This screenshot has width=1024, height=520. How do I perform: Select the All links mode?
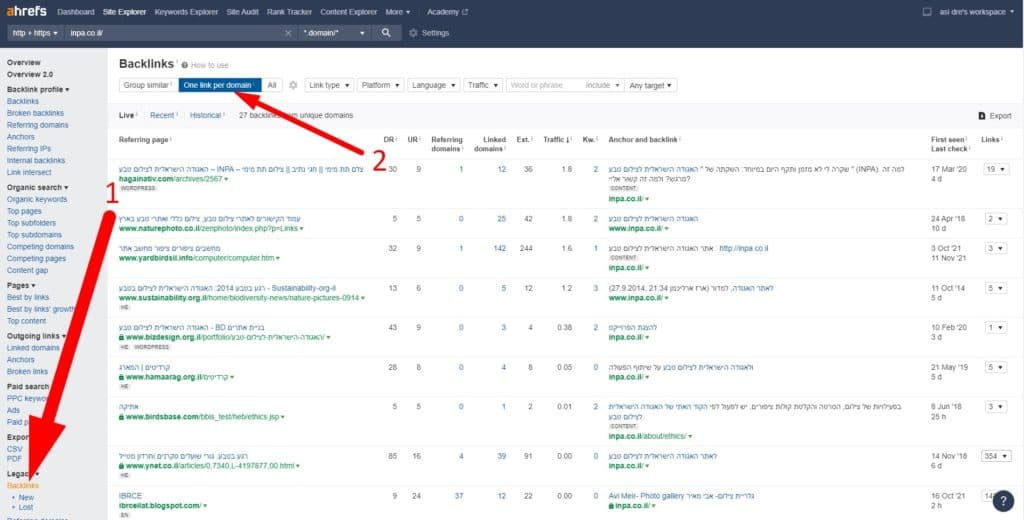pyautogui.click(x=272, y=85)
